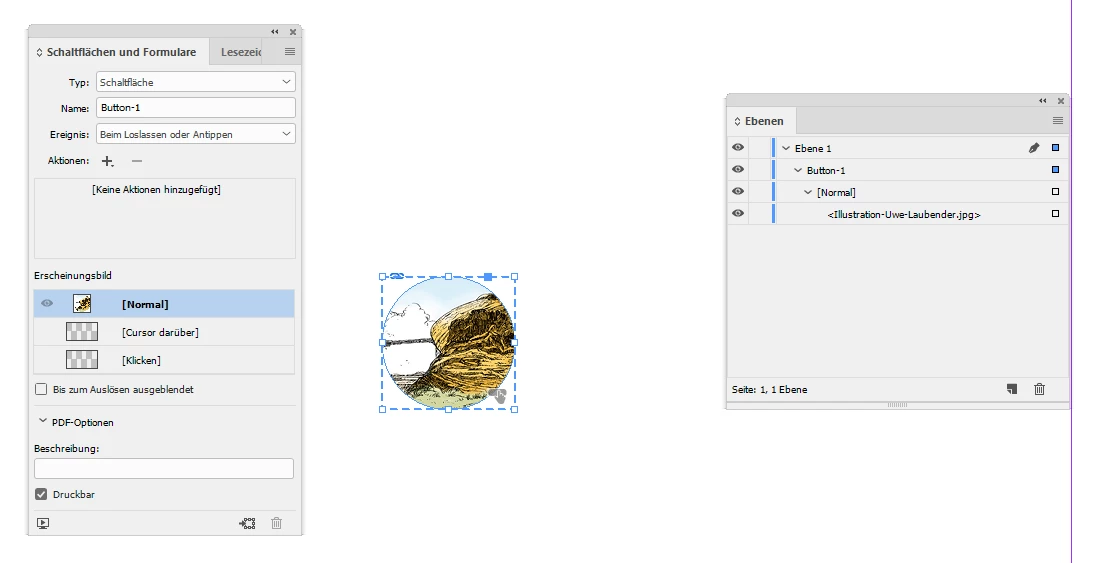Close the Schaltflächen und Formulare panel

pos(293,32)
